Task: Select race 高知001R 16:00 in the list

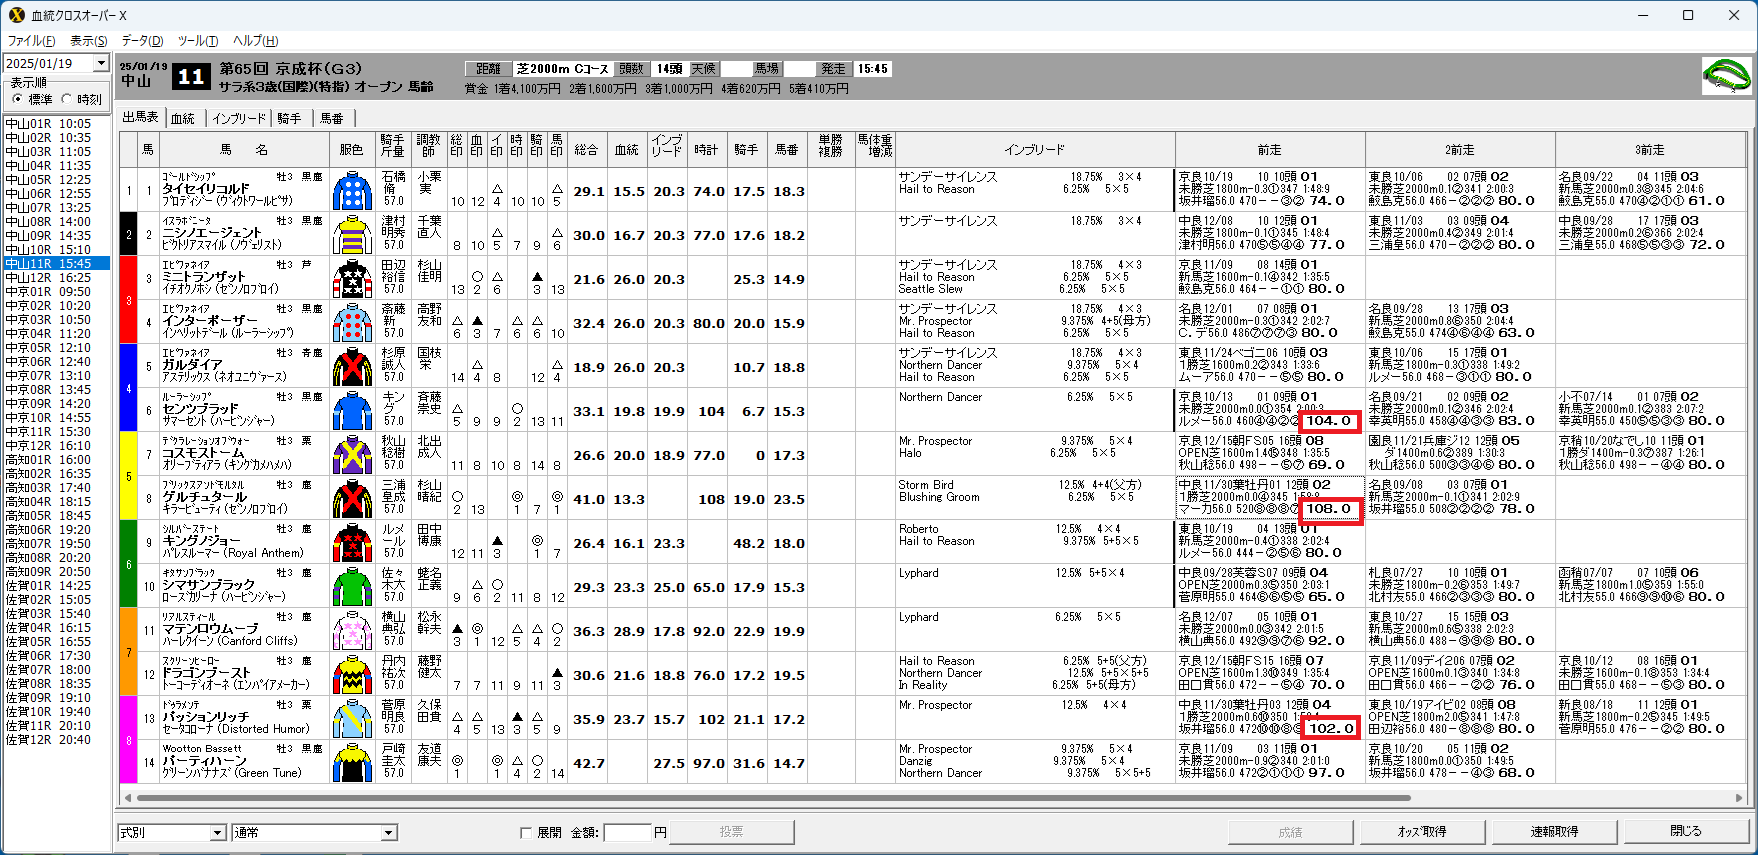Action: click(x=56, y=460)
